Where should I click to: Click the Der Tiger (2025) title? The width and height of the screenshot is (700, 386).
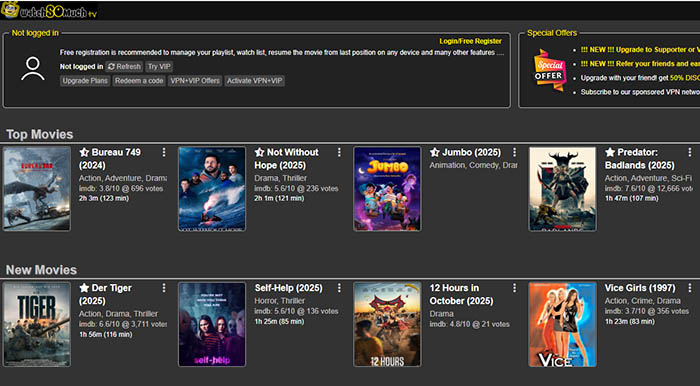pos(105,295)
